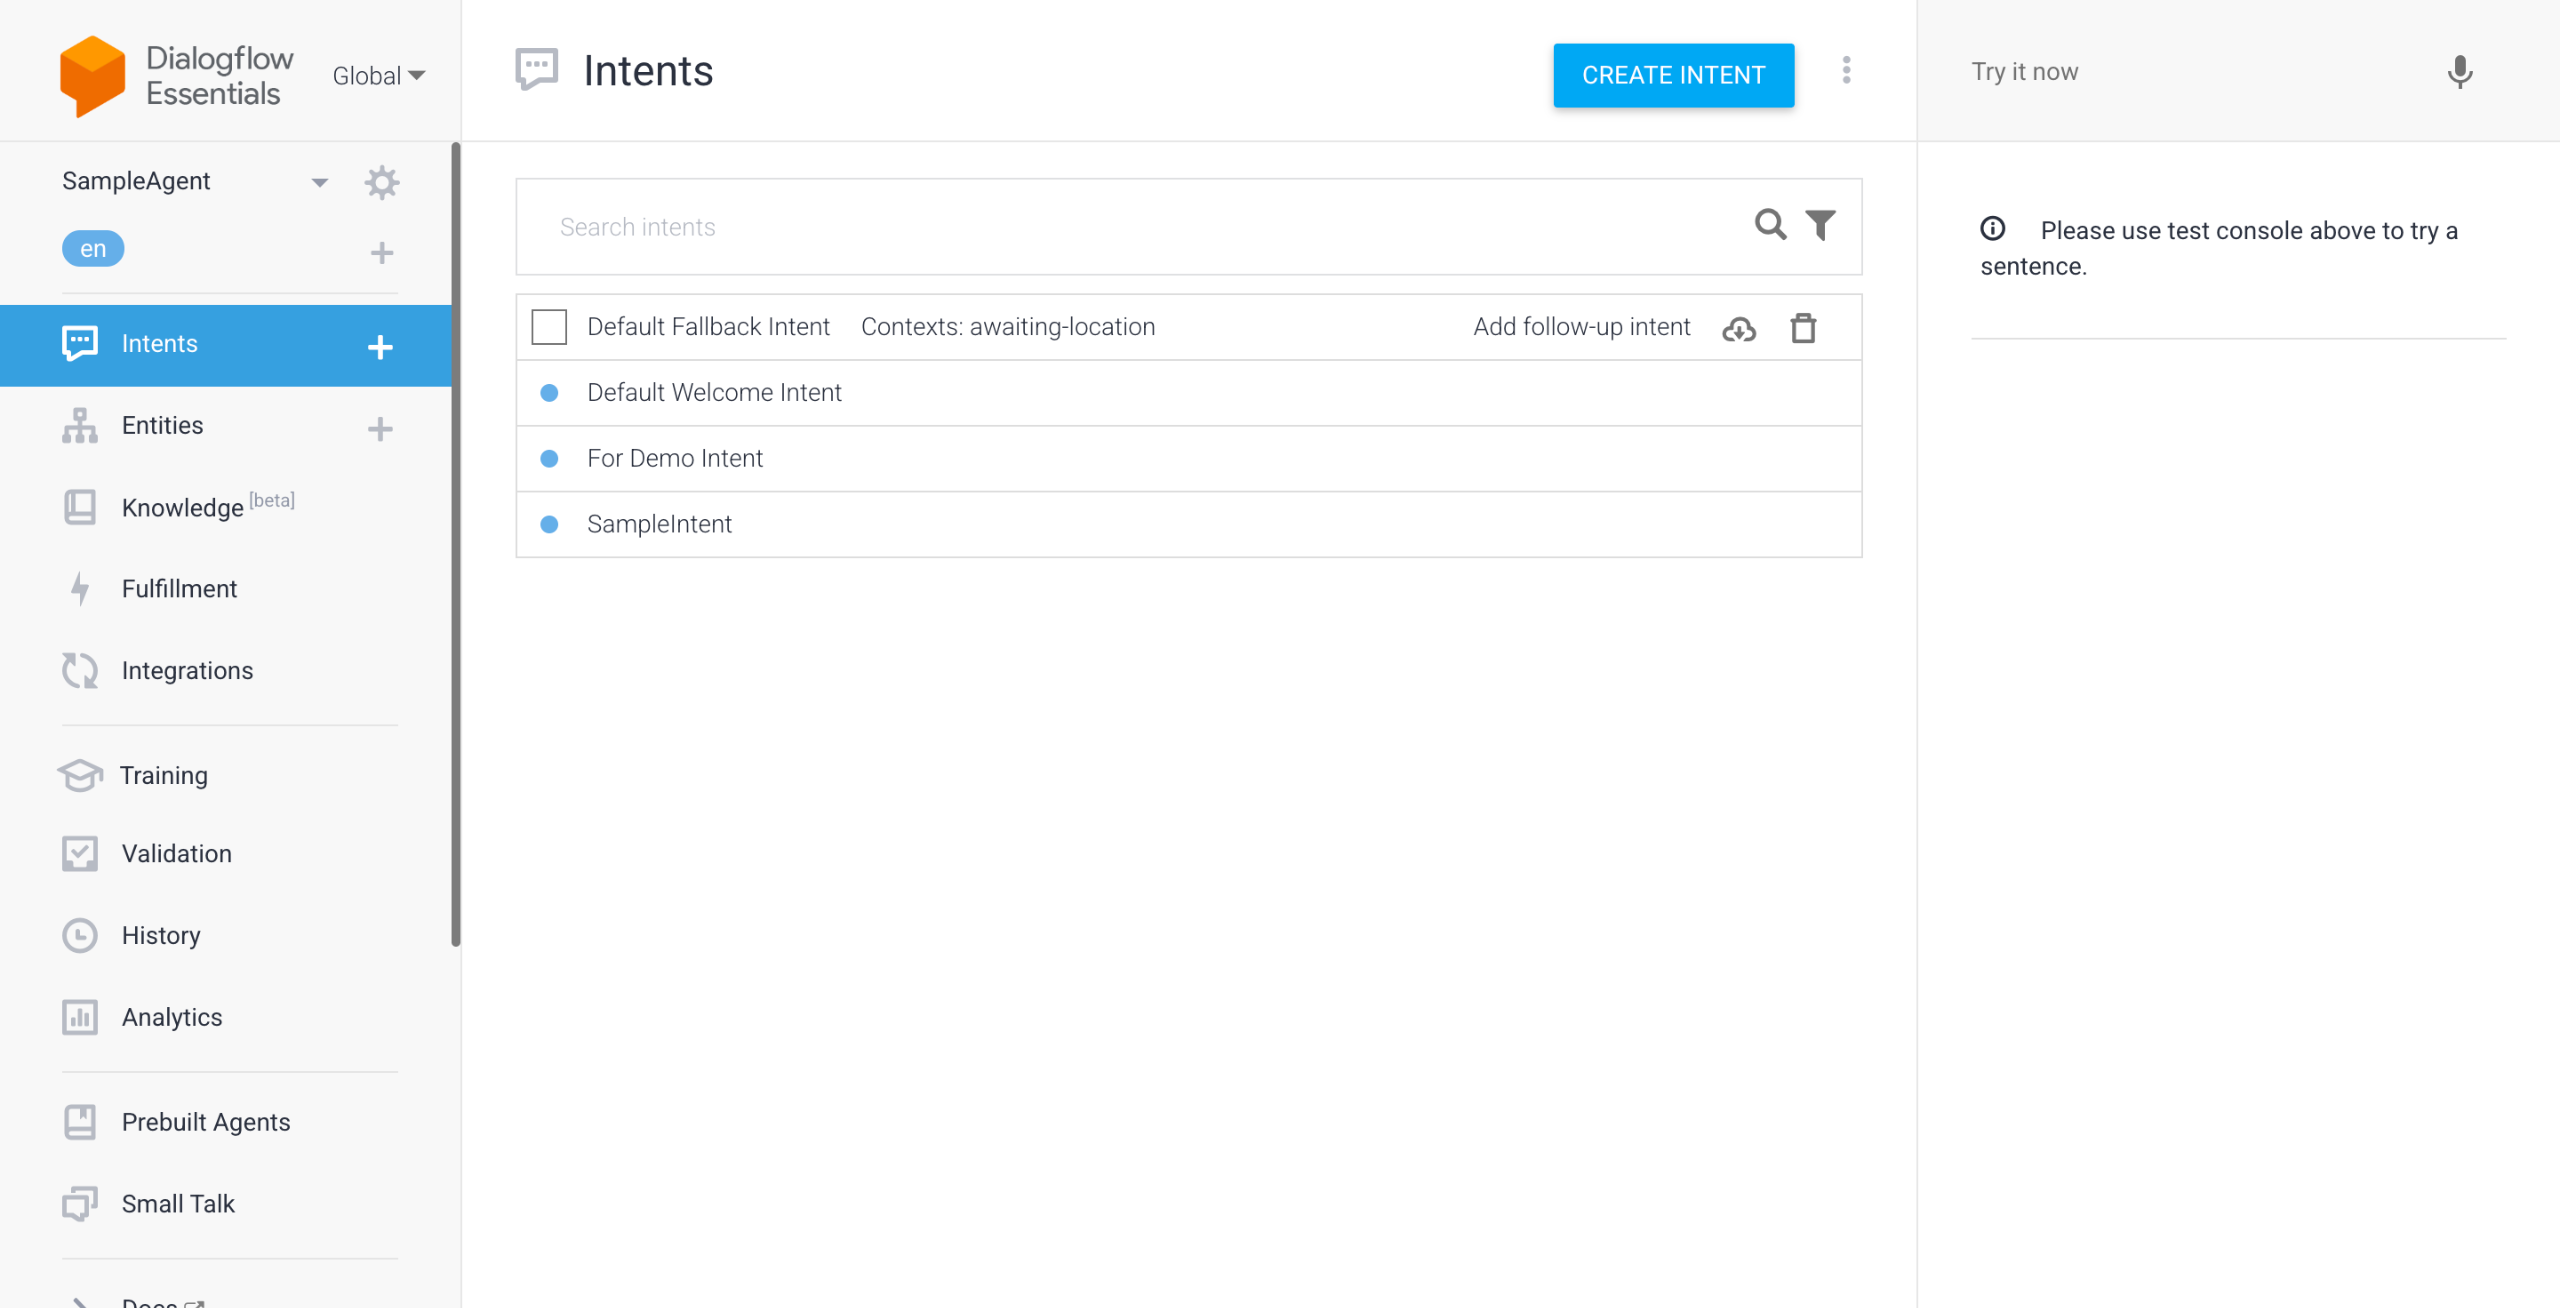Open the Integrations section
This screenshot has width=2560, height=1308.
[187, 670]
